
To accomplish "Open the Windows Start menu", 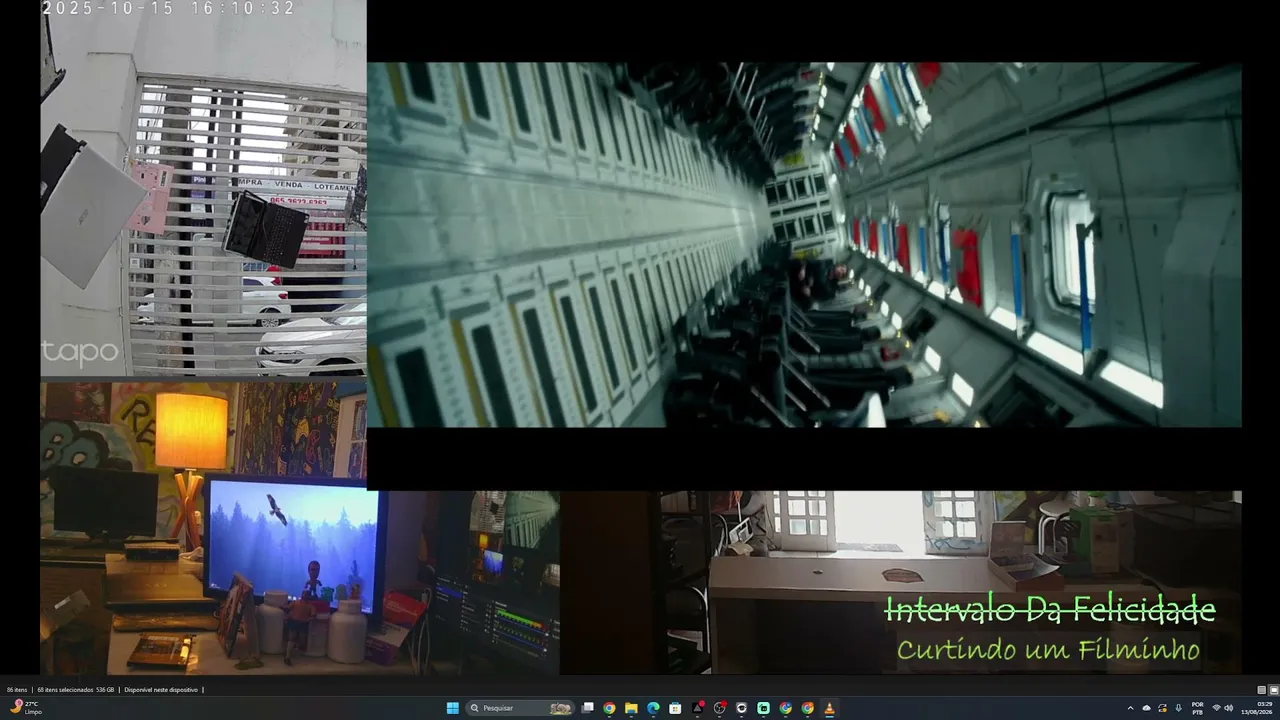I will pos(452,708).
